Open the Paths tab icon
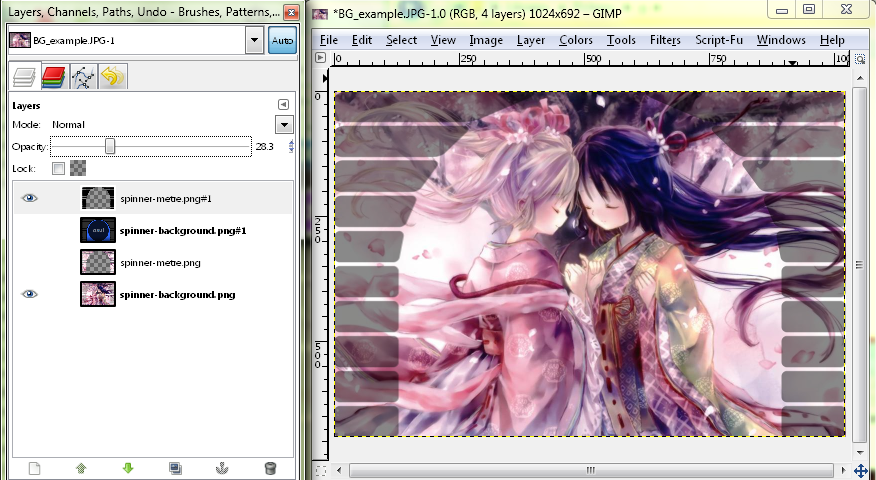The height and width of the screenshot is (480, 876). point(83,77)
